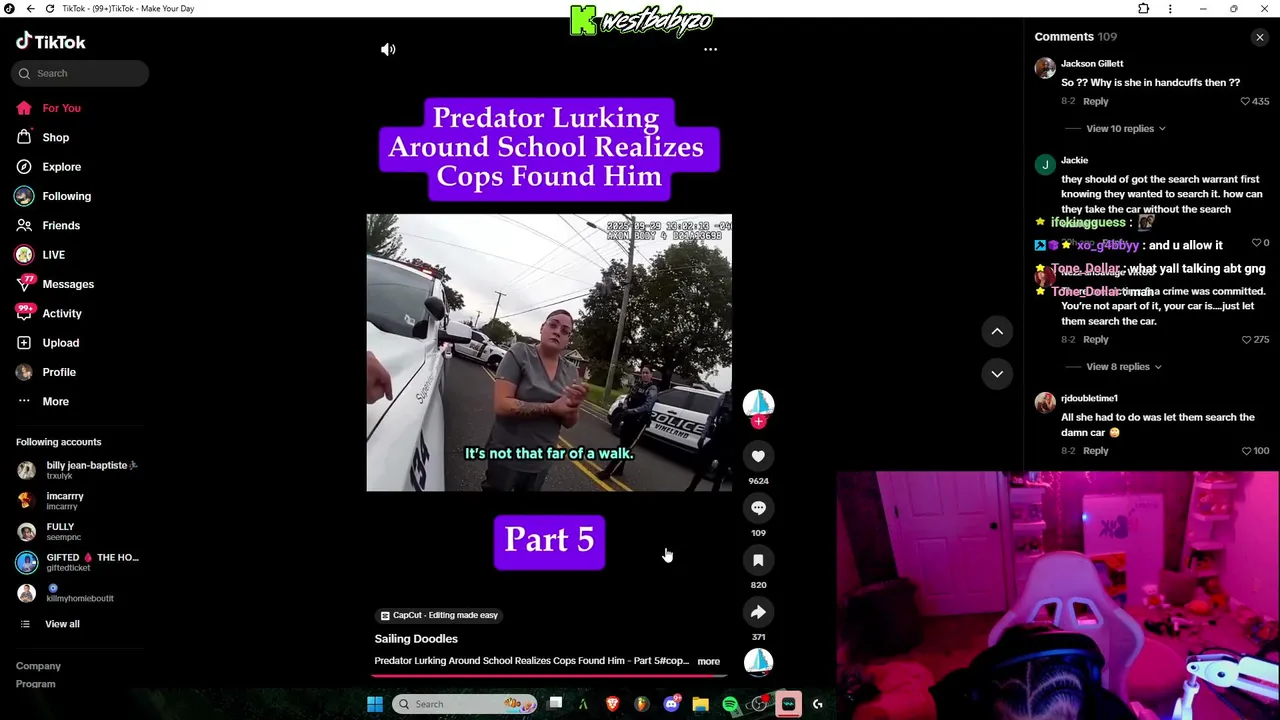Open Spotify from the taskbar
This screenshot has width=1280, height=720.
[730, 704]
